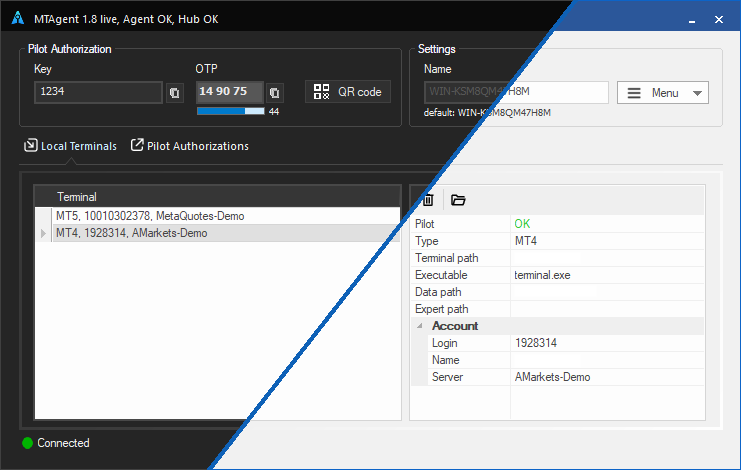The image size is (741, 470).
Task: Open the Menu dropdown
Action: pyautogui.click(x=663, y=93)
